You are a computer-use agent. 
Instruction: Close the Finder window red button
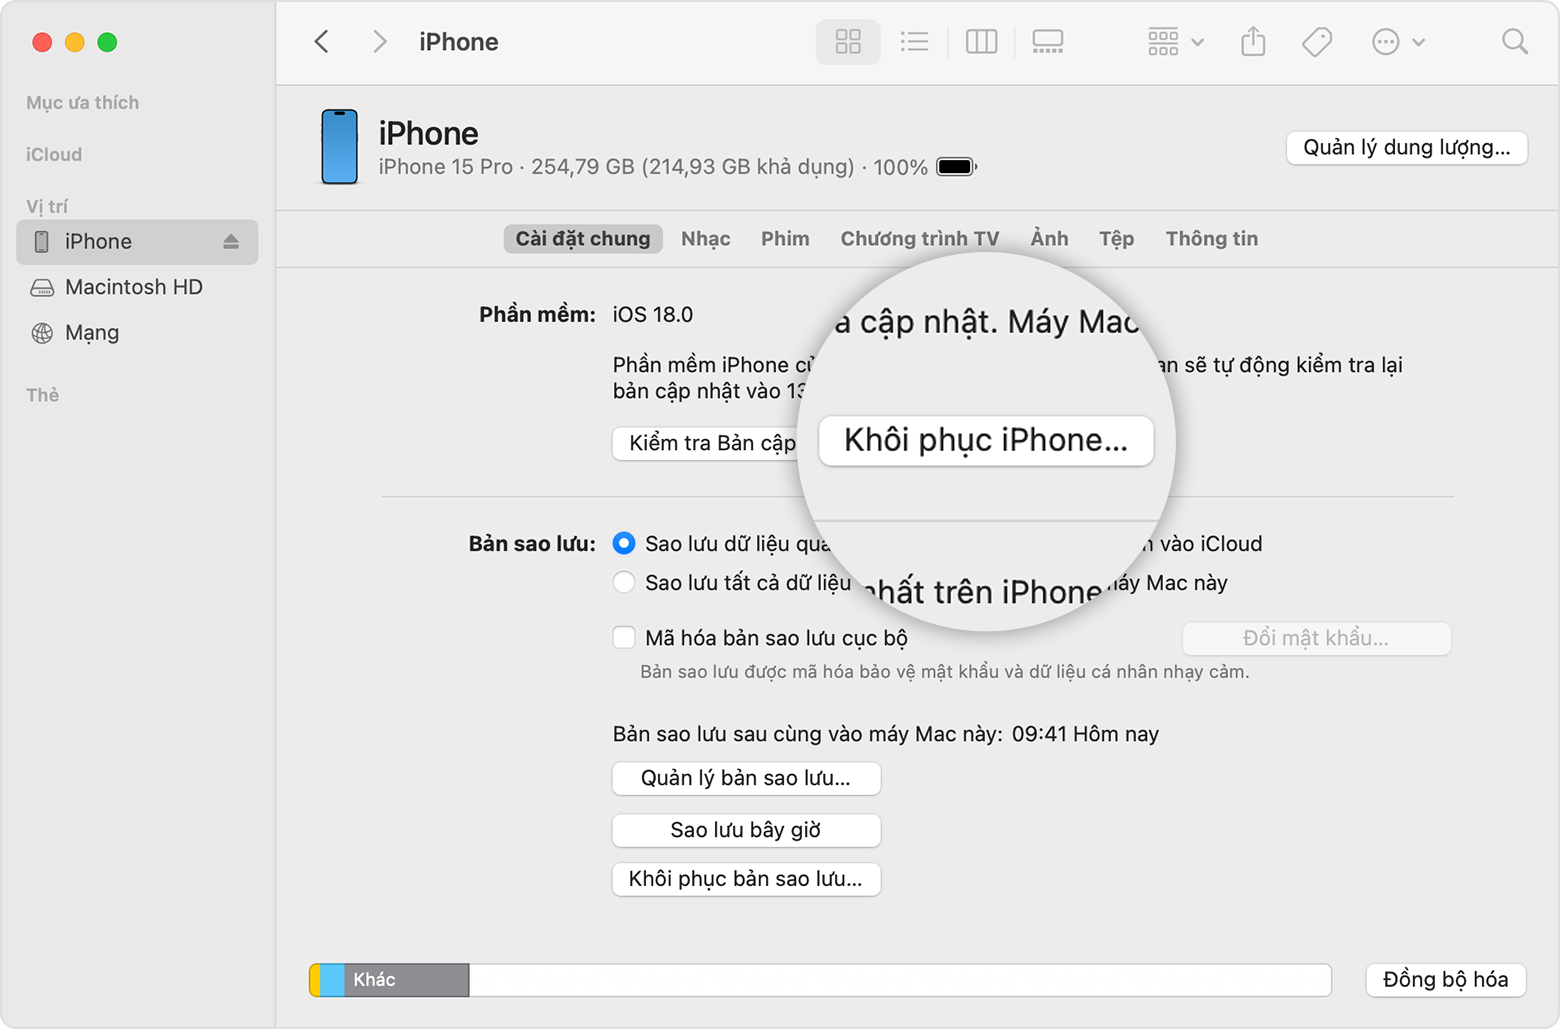point(42,42)
